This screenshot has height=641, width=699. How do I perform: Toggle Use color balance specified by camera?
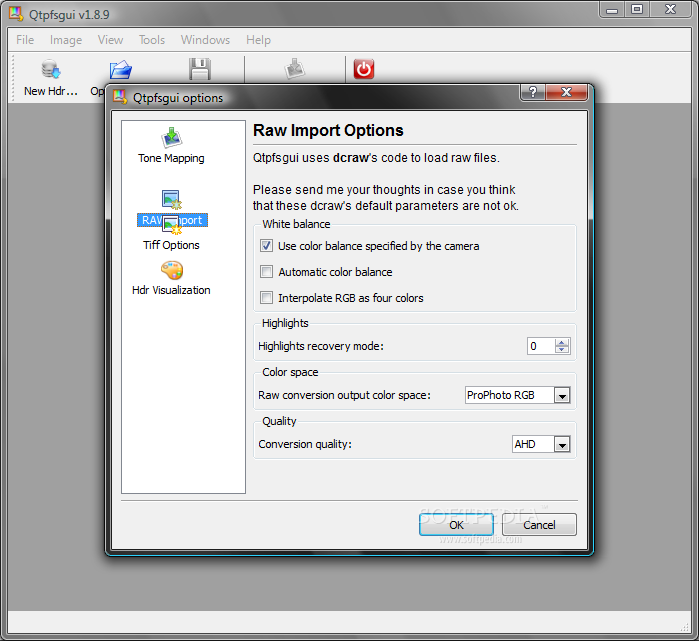point(267,246)
